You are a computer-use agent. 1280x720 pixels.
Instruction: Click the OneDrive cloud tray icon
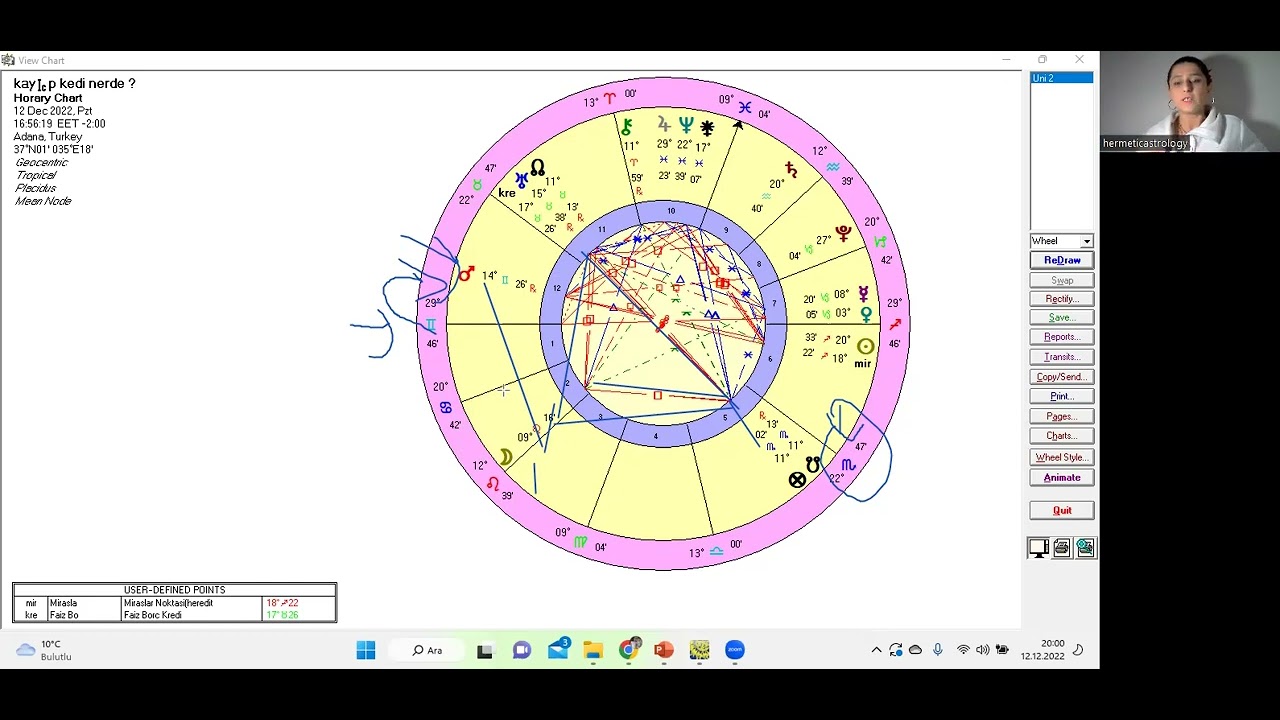pos(915,650)
